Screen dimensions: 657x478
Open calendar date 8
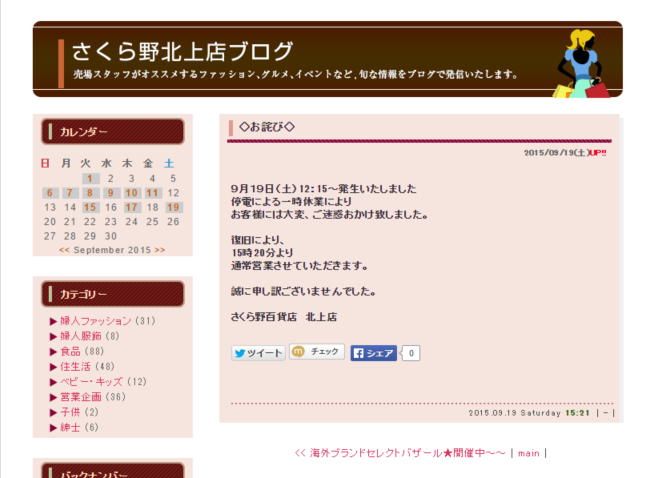click(91, 193)
